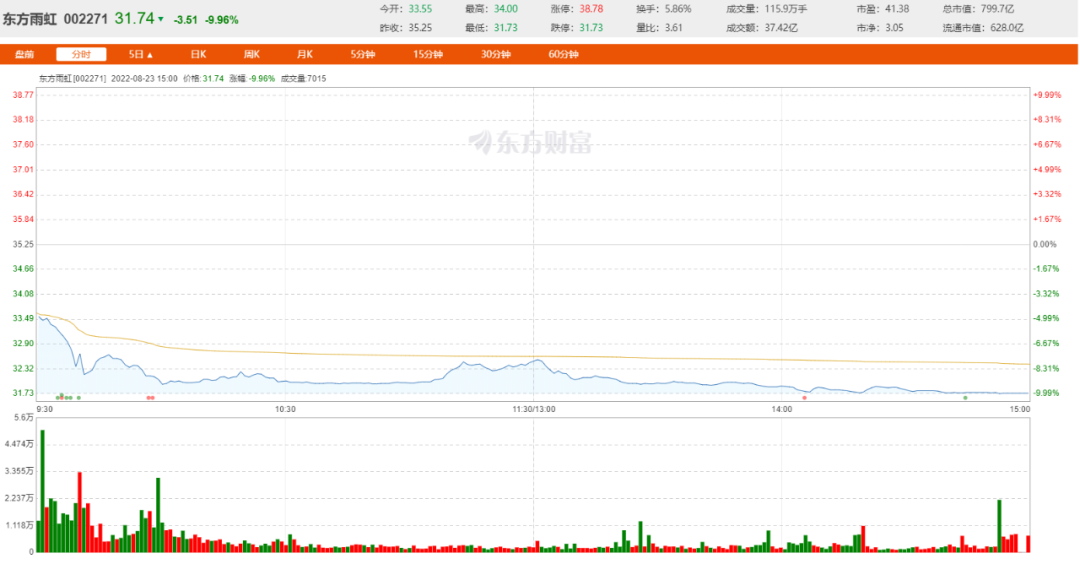Click the tallest green opening volume bar

(x=43, y=491)
